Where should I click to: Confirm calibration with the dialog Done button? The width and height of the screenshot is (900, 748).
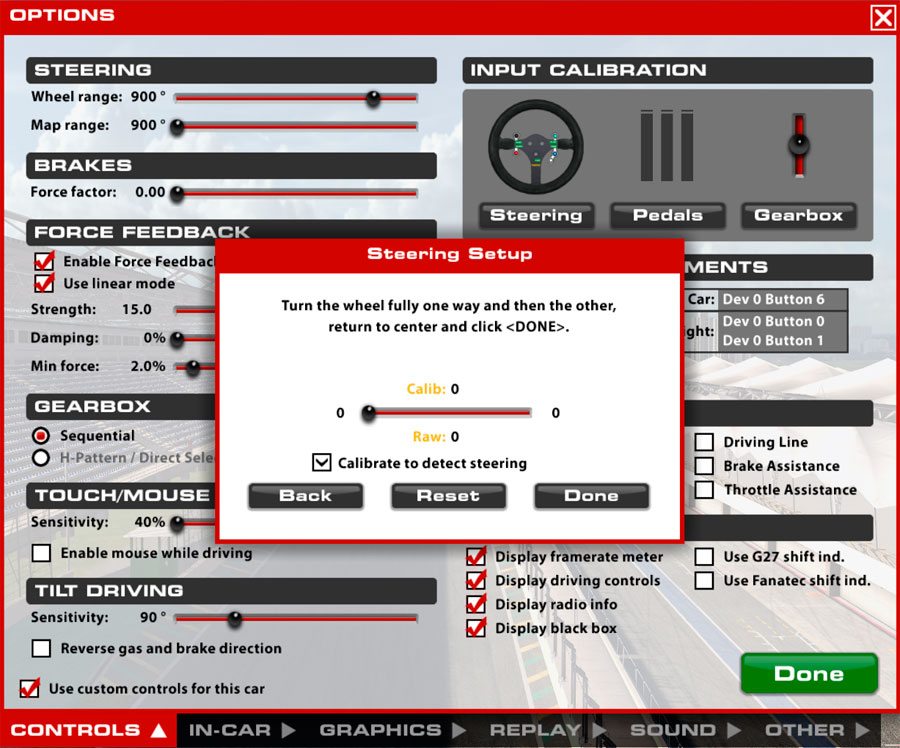pyautogui.click(x=591, y=496)
